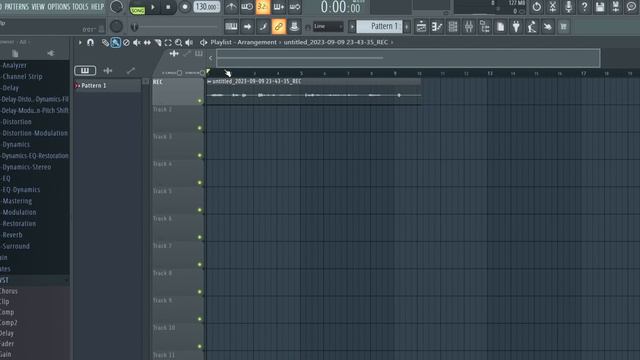Expand the Dynamics-EQ-Restoration browser folder
Viewport: 640px width, 360px height.
[x=35, y=156]
